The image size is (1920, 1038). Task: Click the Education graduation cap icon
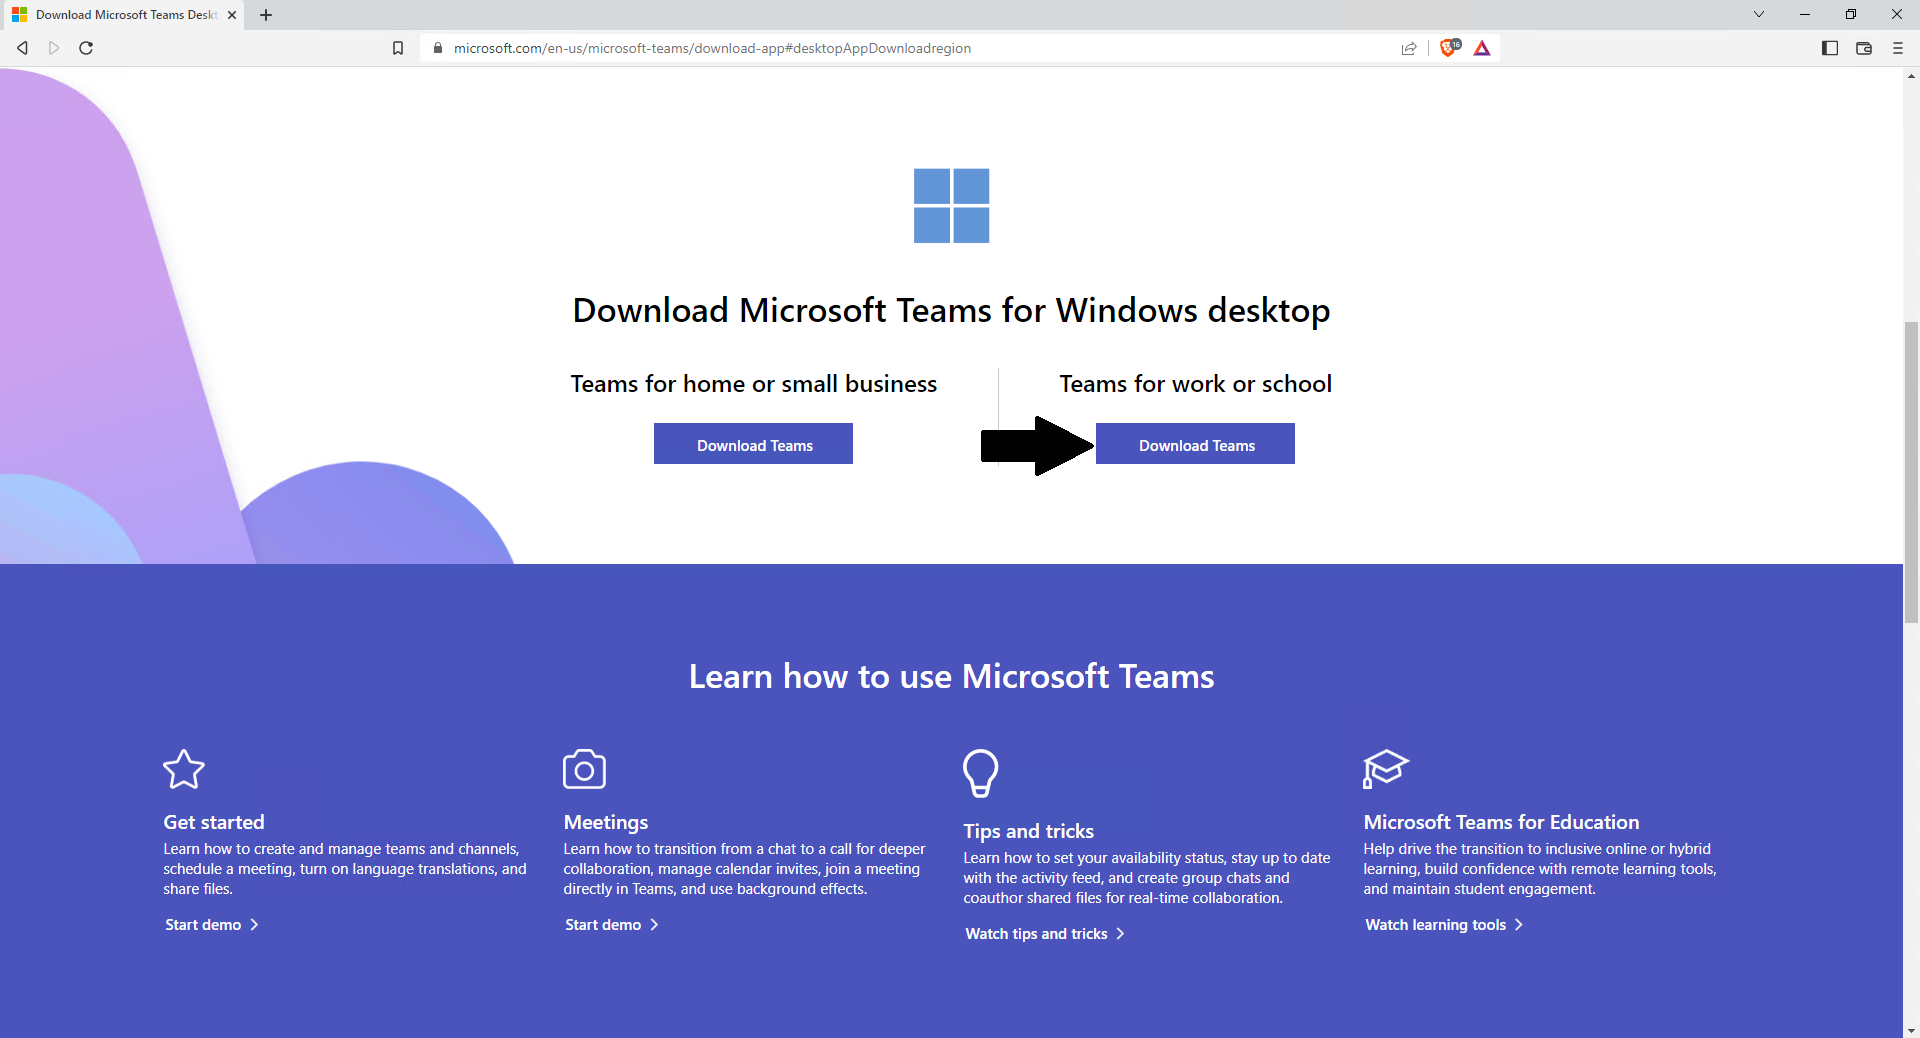[x=1385, y=769]
